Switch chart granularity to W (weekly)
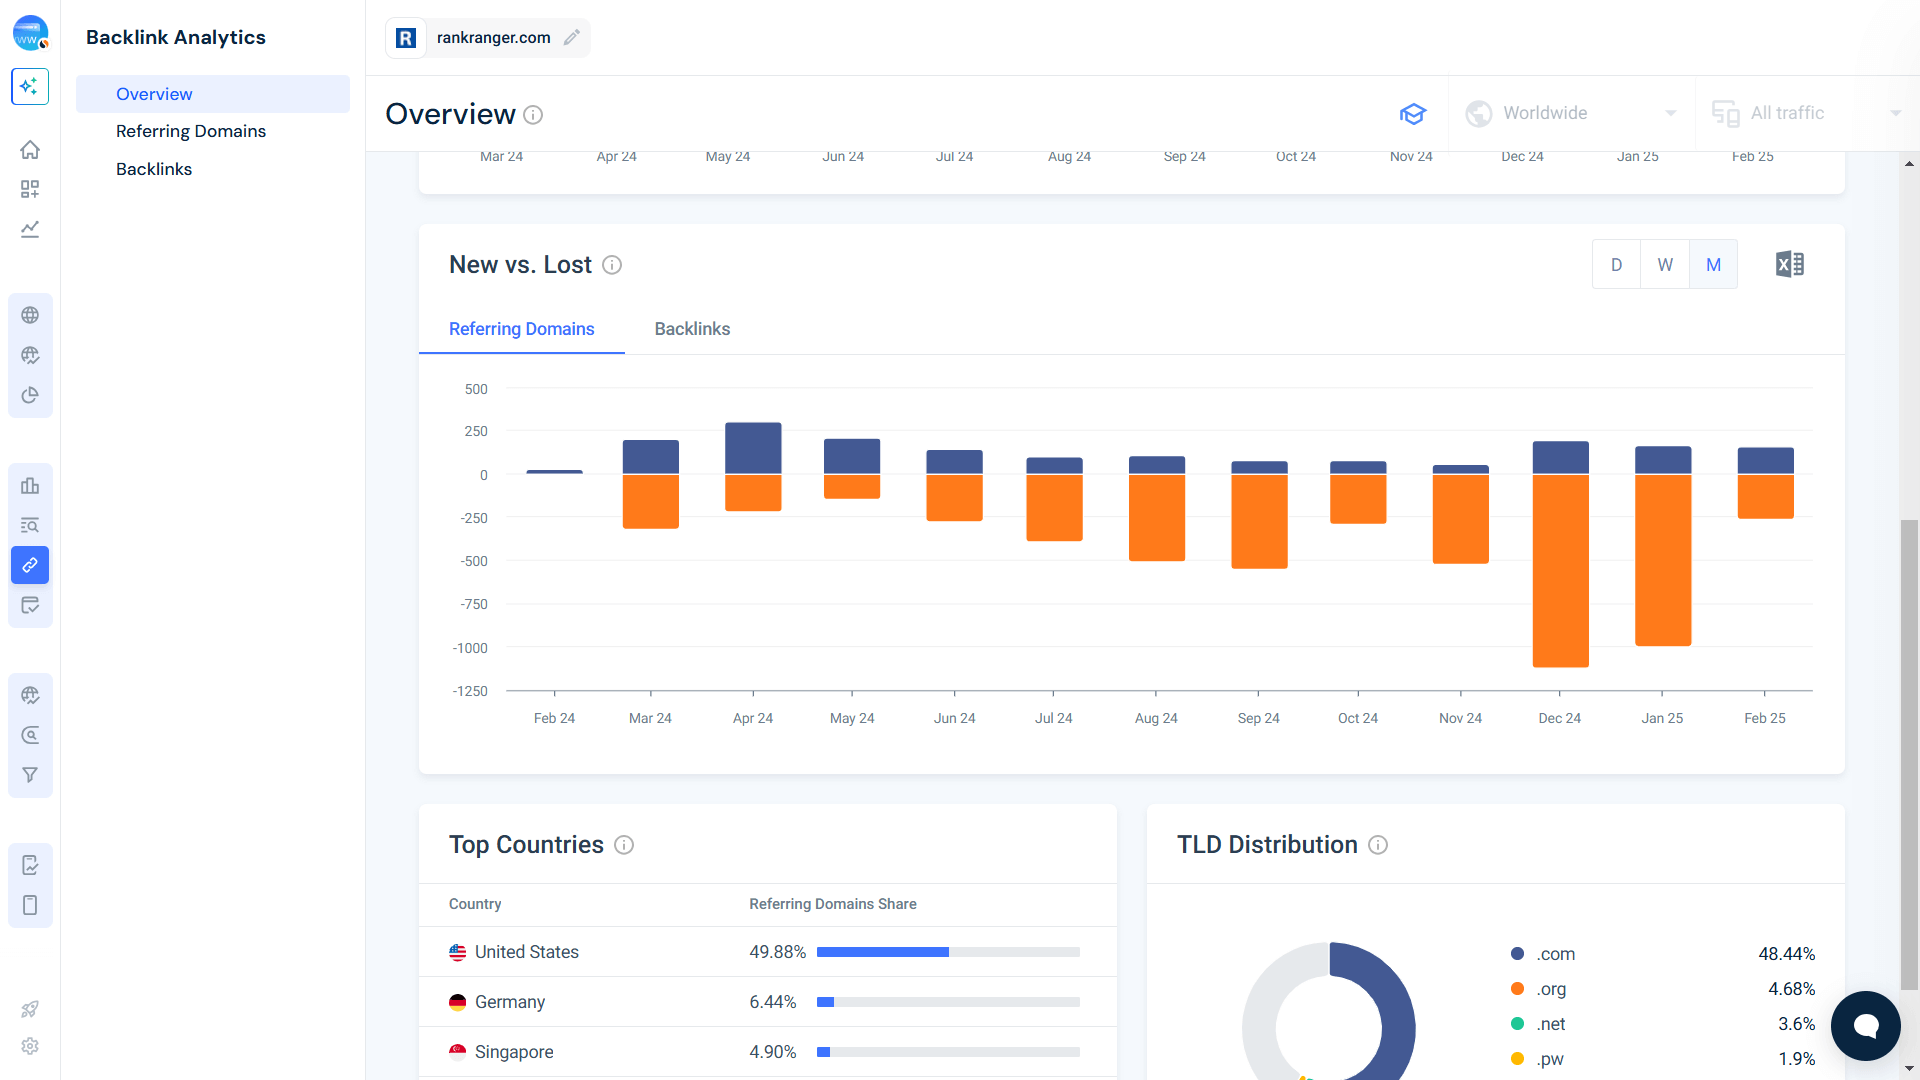The image size is (1920, 1080). coord(1665,265)
